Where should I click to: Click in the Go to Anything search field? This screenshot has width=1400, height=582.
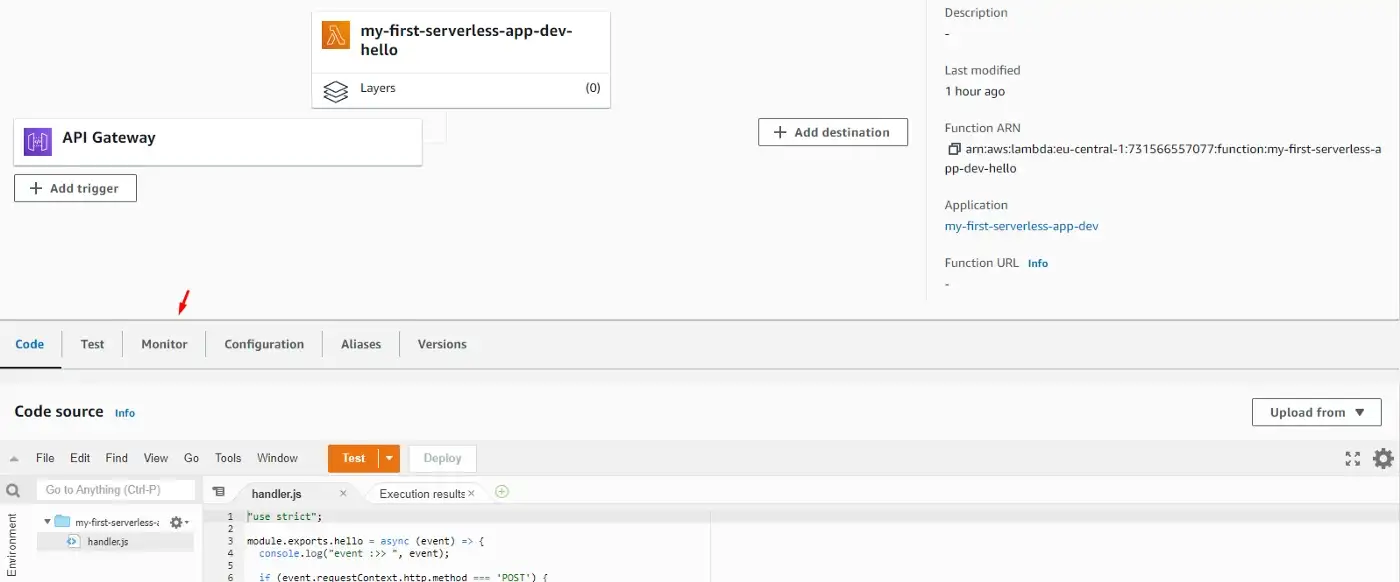point(115,490)
